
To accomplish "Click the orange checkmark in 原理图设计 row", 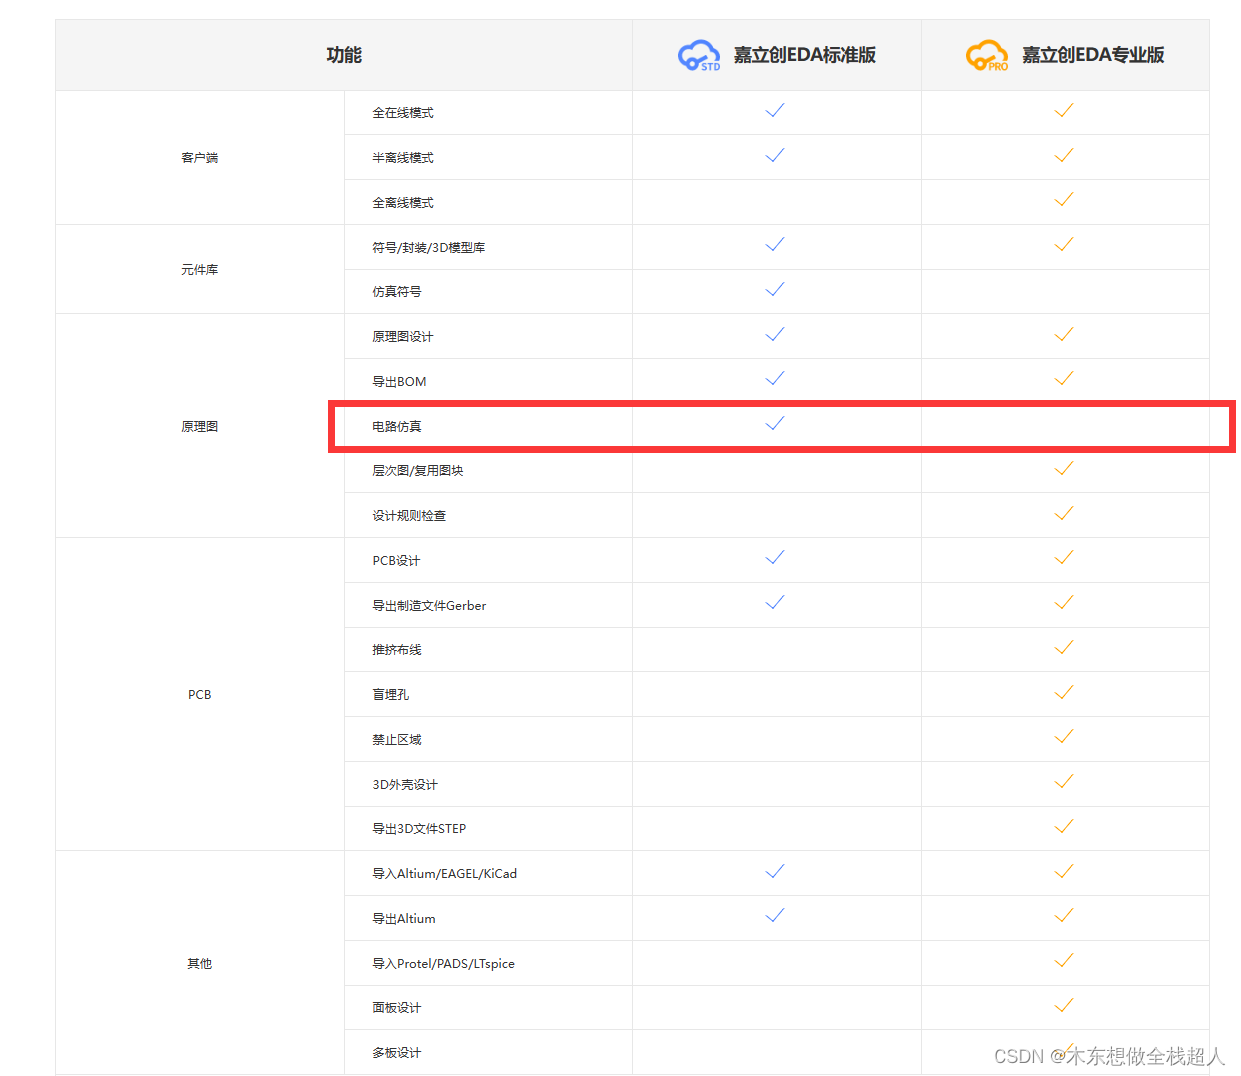I will click(1064, 334).
